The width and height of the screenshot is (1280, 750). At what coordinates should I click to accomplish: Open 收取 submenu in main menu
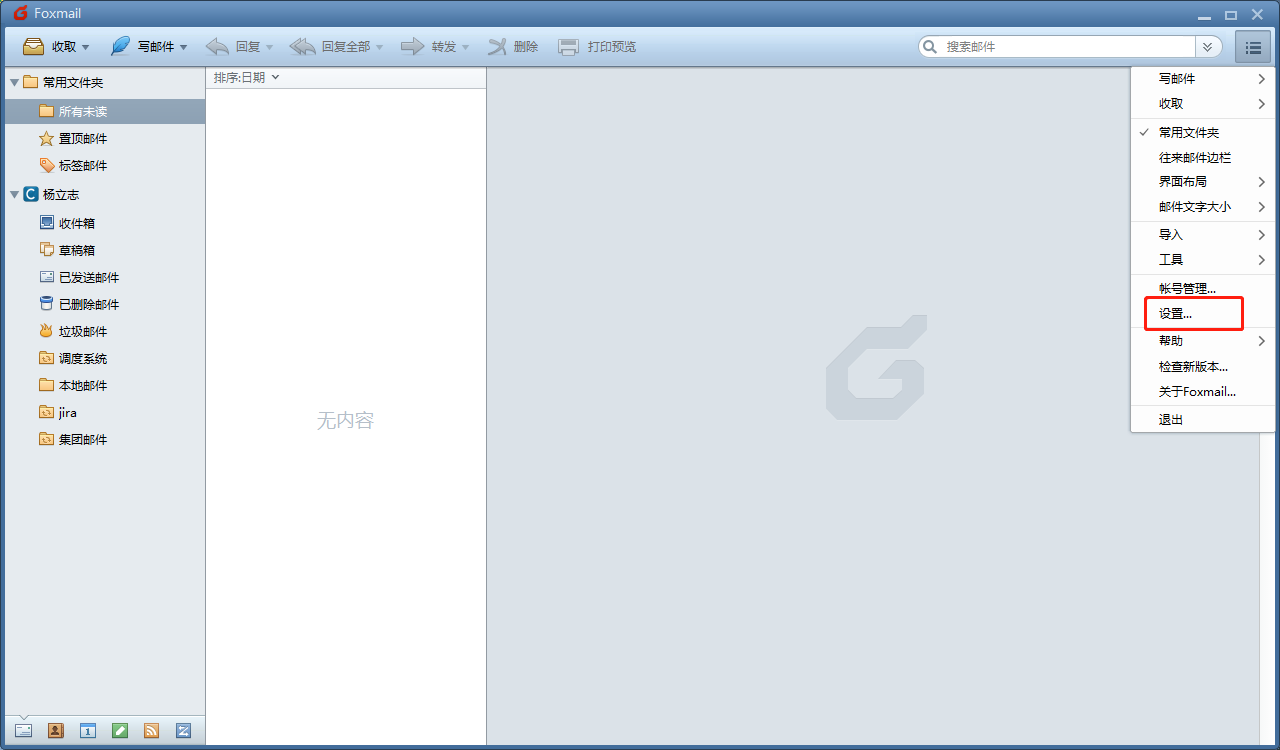[1203, 103]
